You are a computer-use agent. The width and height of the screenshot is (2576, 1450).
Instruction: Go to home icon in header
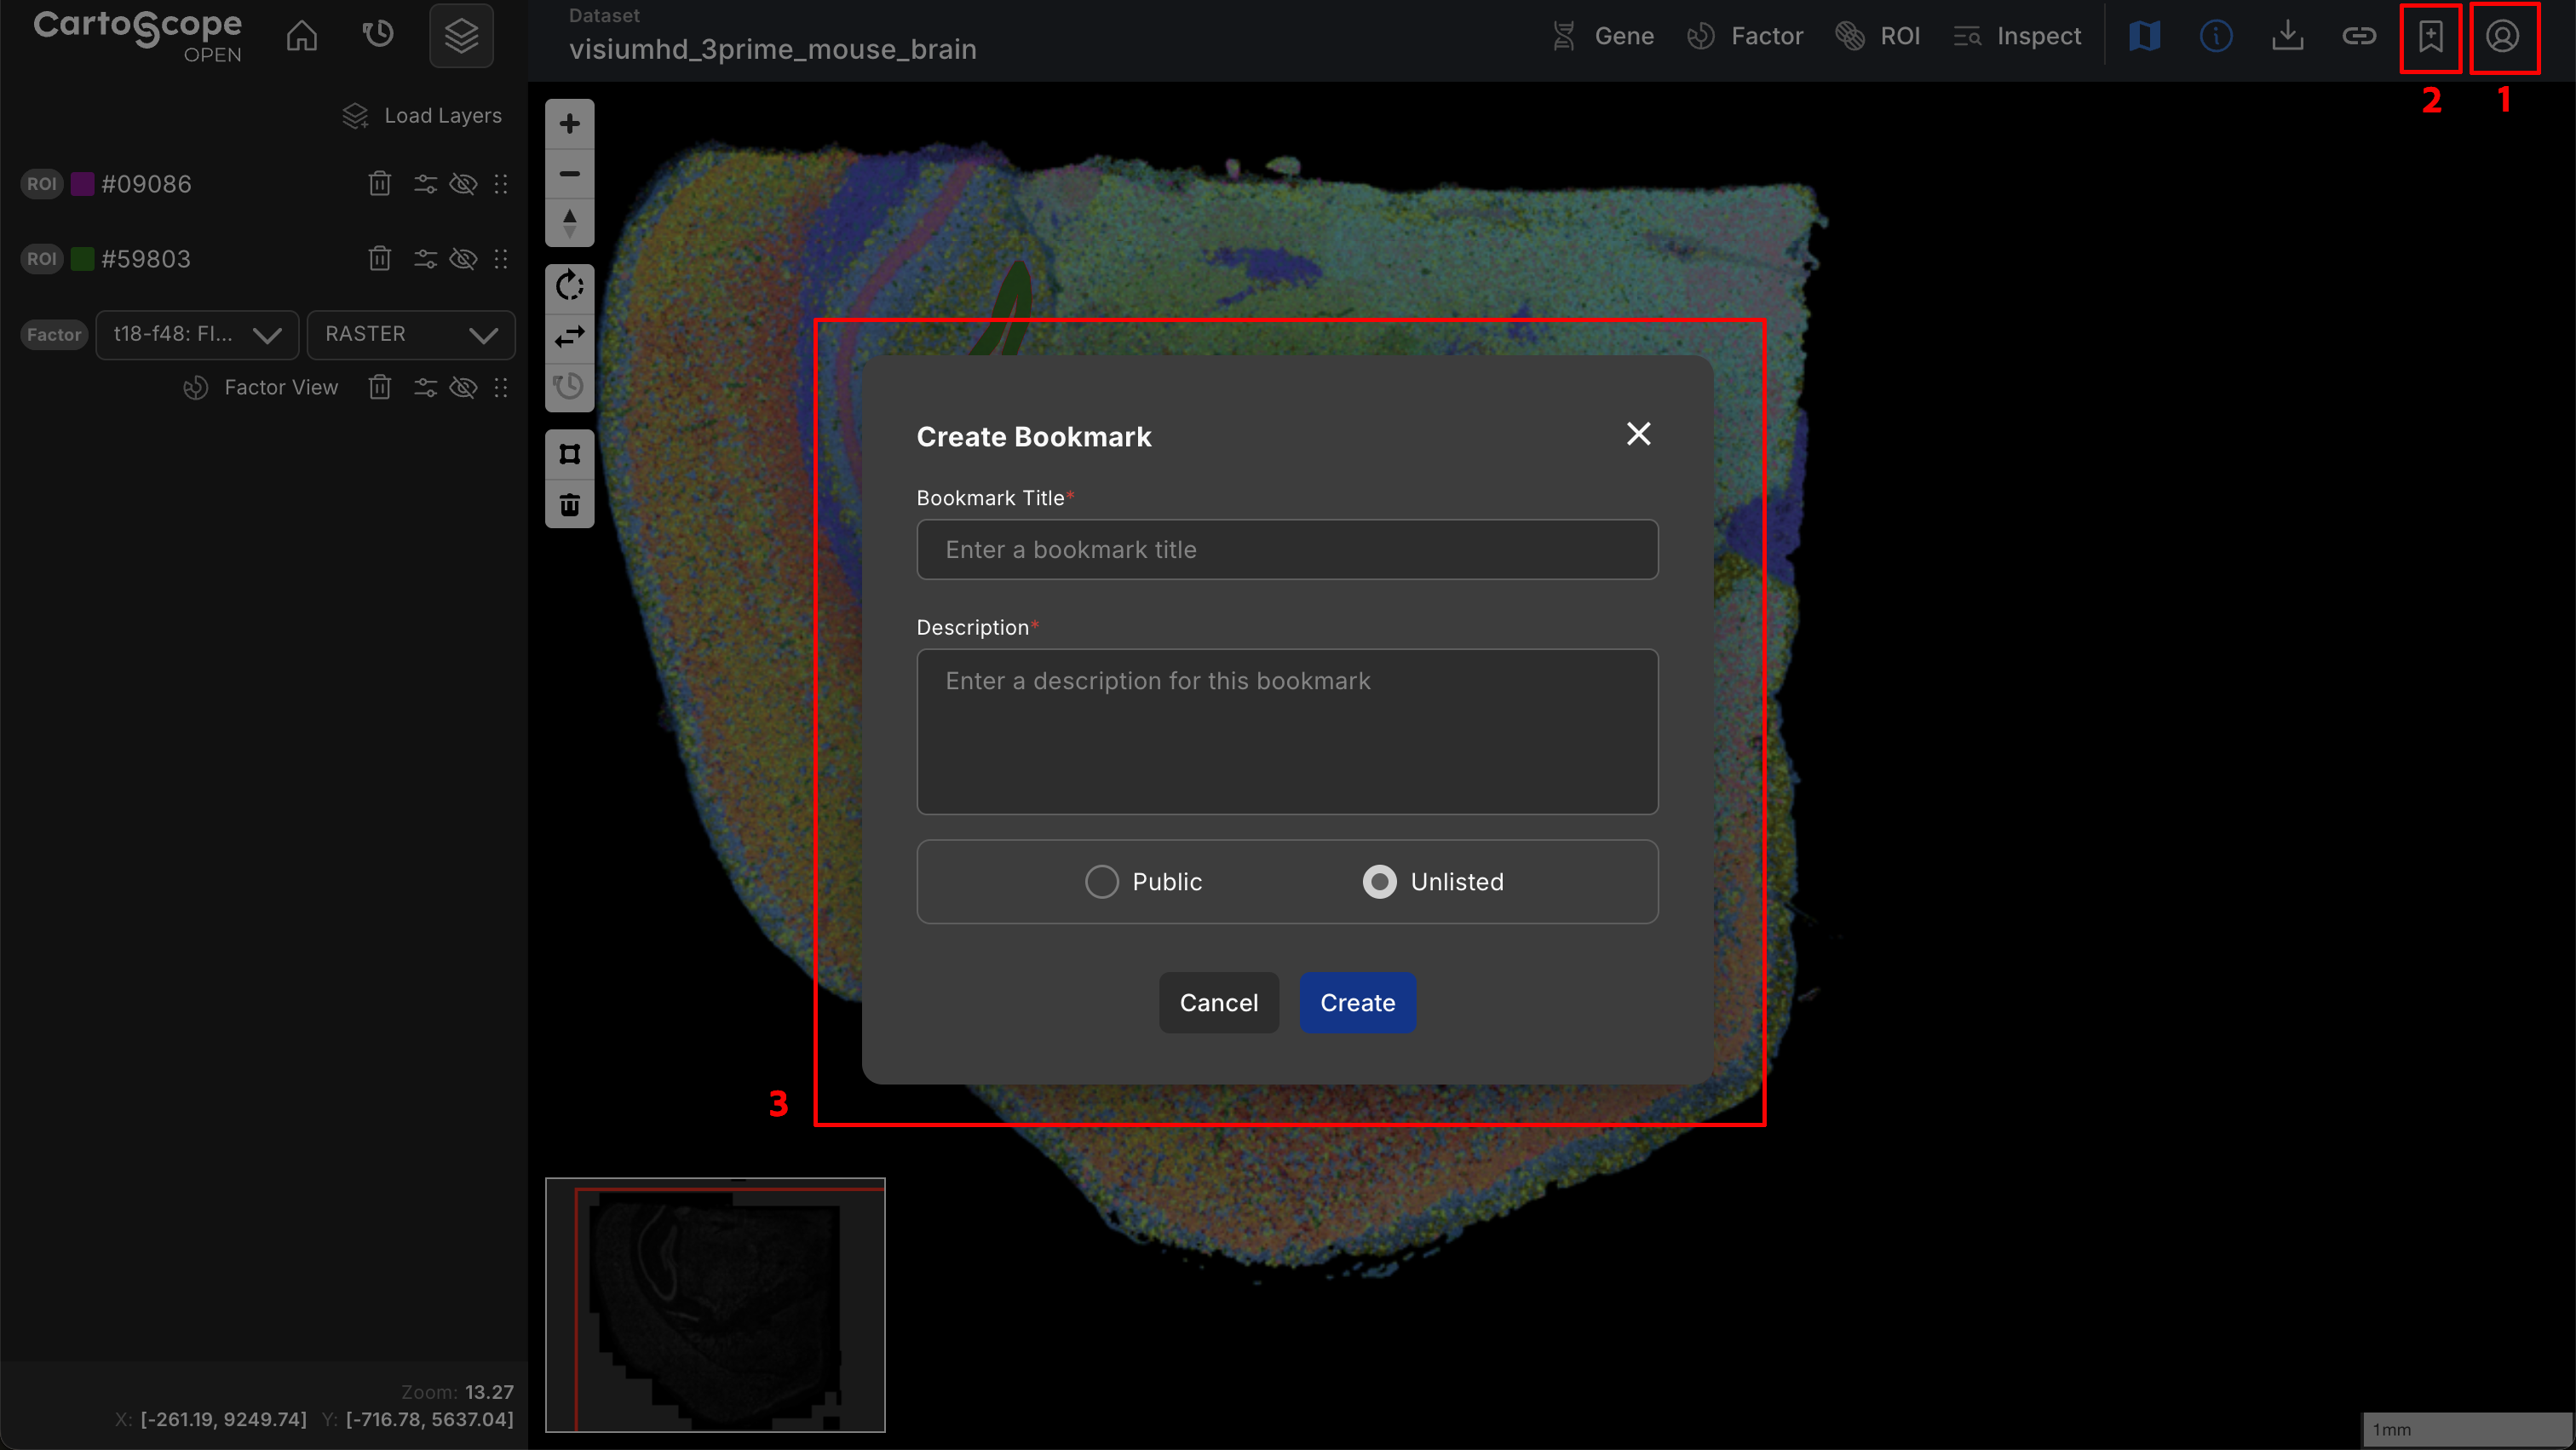tap(301, 36)
